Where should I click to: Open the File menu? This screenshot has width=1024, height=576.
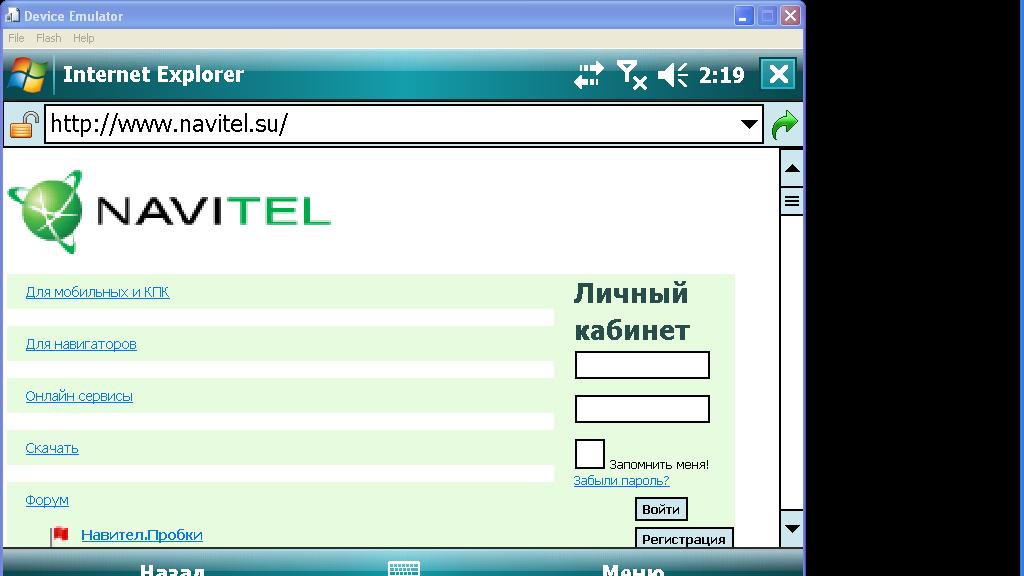click(x=16, y=38)
